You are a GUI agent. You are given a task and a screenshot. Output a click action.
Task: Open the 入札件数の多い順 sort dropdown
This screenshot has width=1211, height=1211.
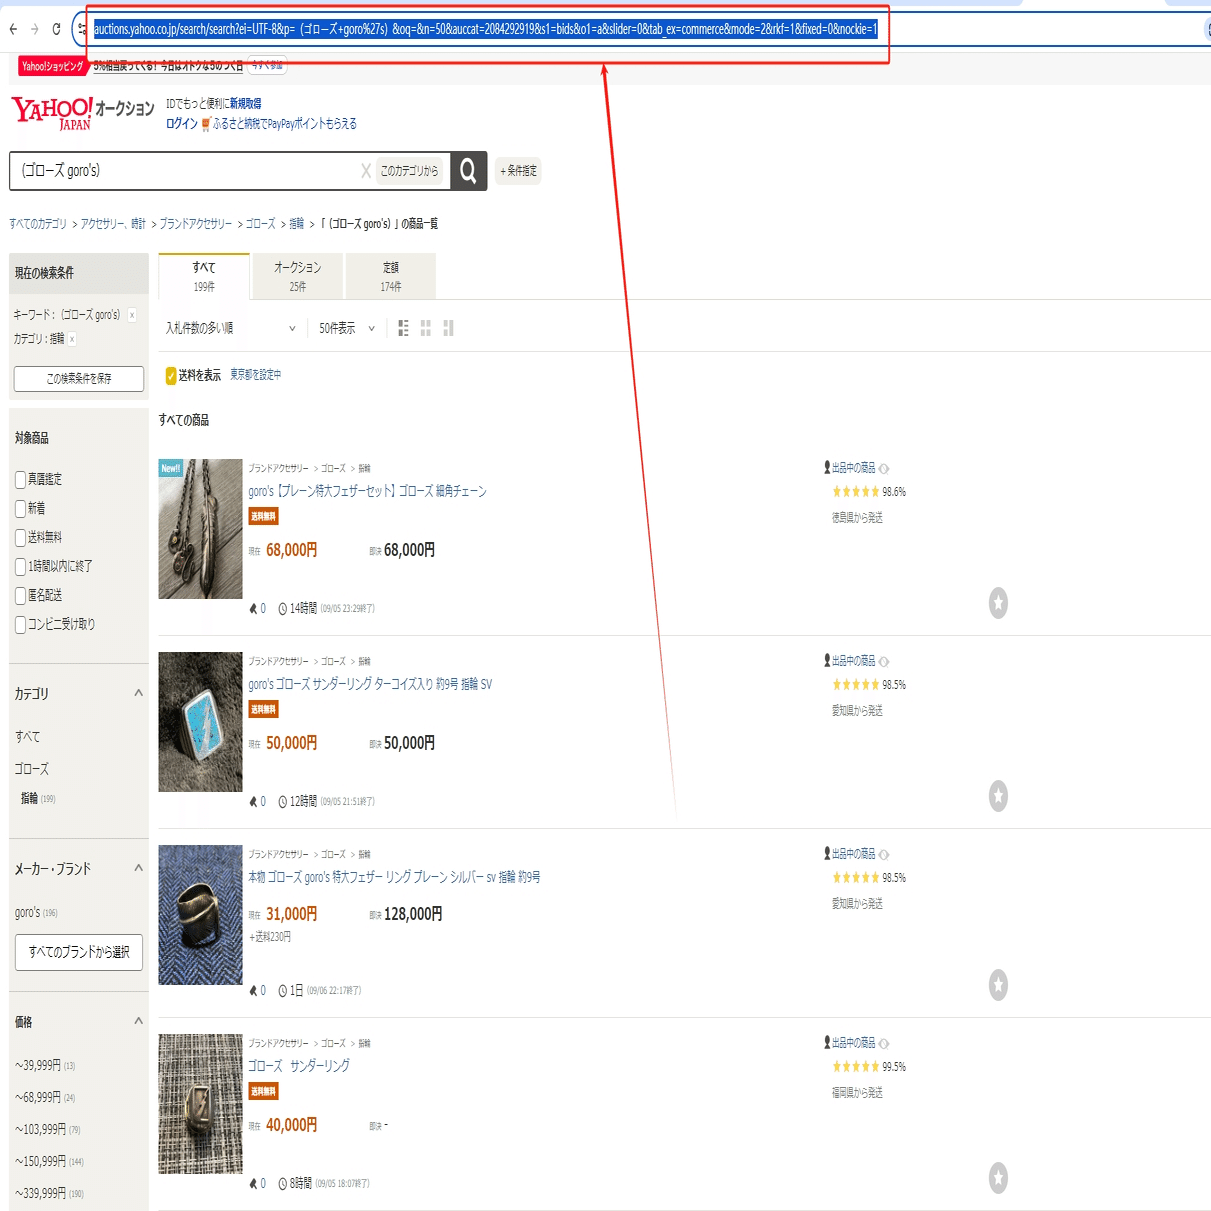click(230, 328)
